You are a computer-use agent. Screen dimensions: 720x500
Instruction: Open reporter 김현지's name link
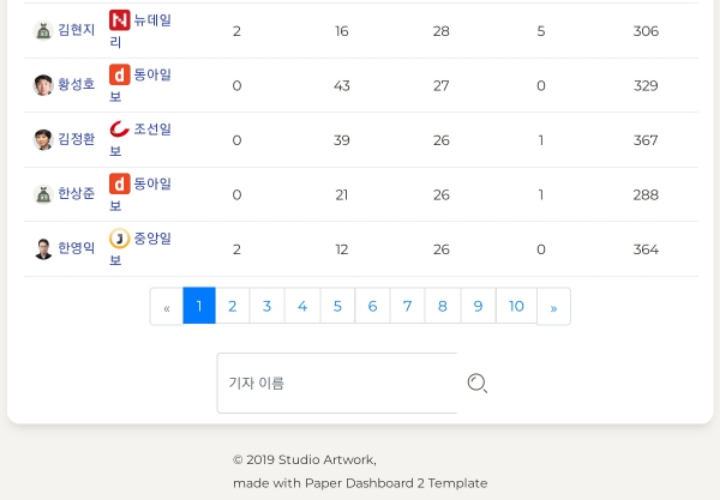[x=77, y=31]
